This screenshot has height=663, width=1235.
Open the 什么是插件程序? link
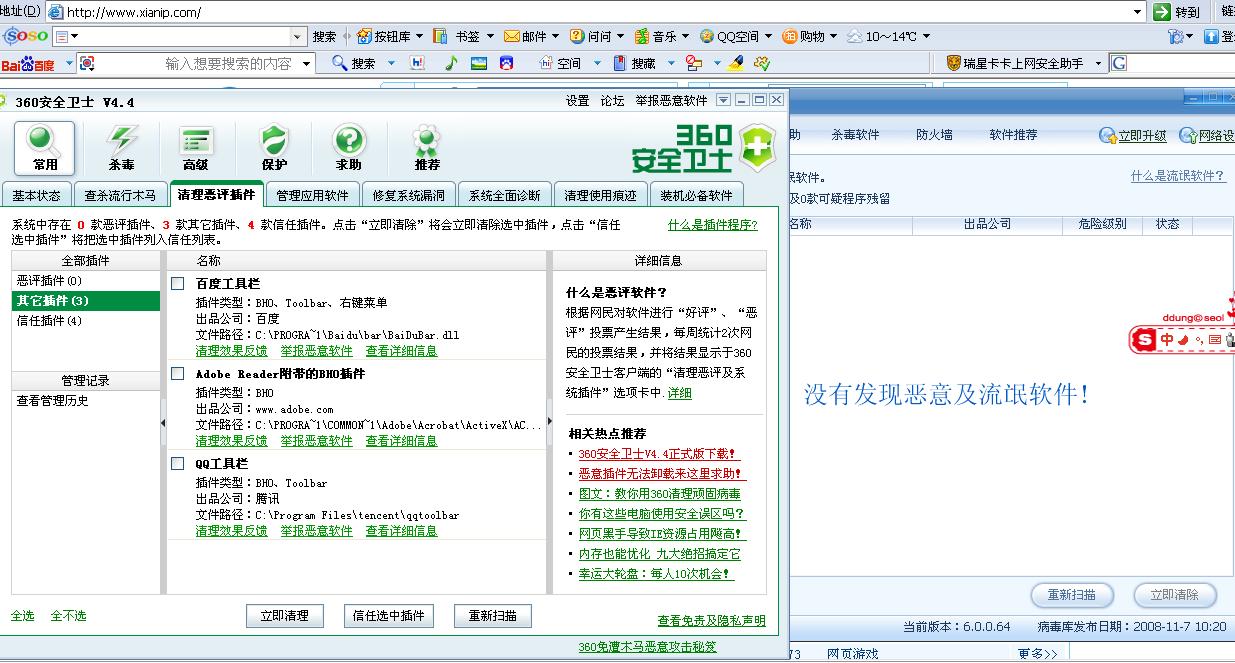pyautogui.click(x=713, y=225)
